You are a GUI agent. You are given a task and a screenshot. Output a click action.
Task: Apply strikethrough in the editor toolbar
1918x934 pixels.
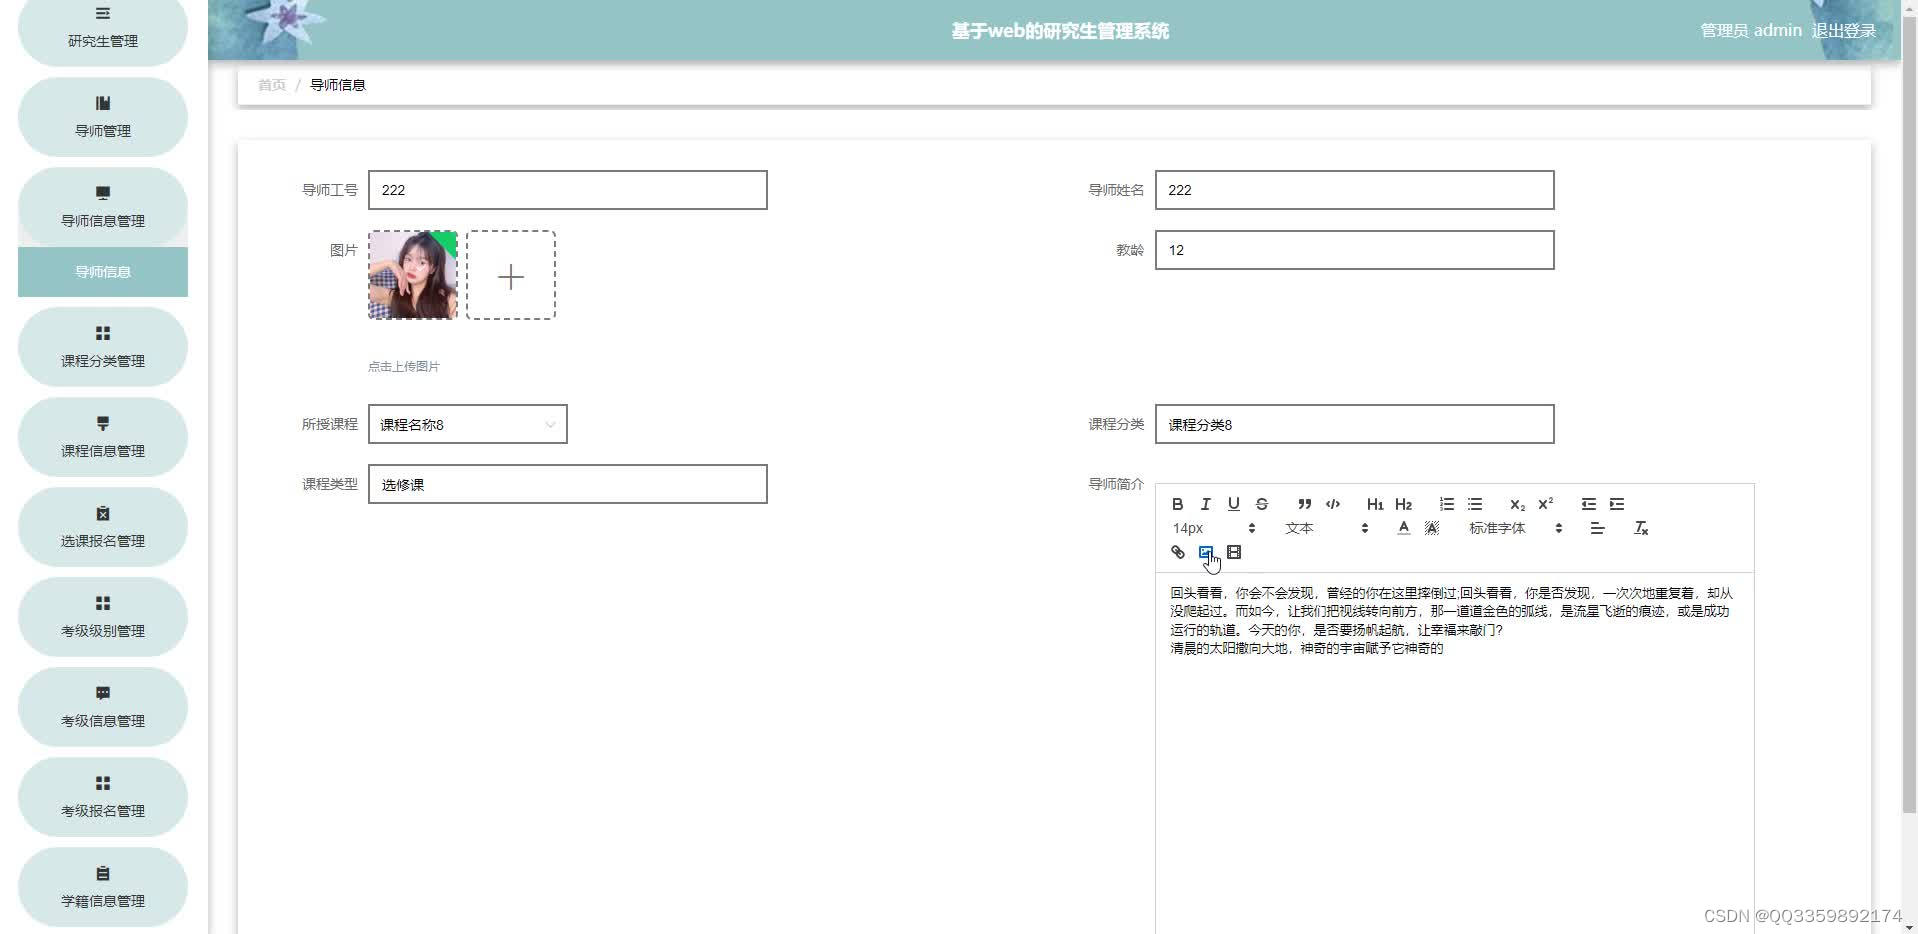[x=1261, y=504]
